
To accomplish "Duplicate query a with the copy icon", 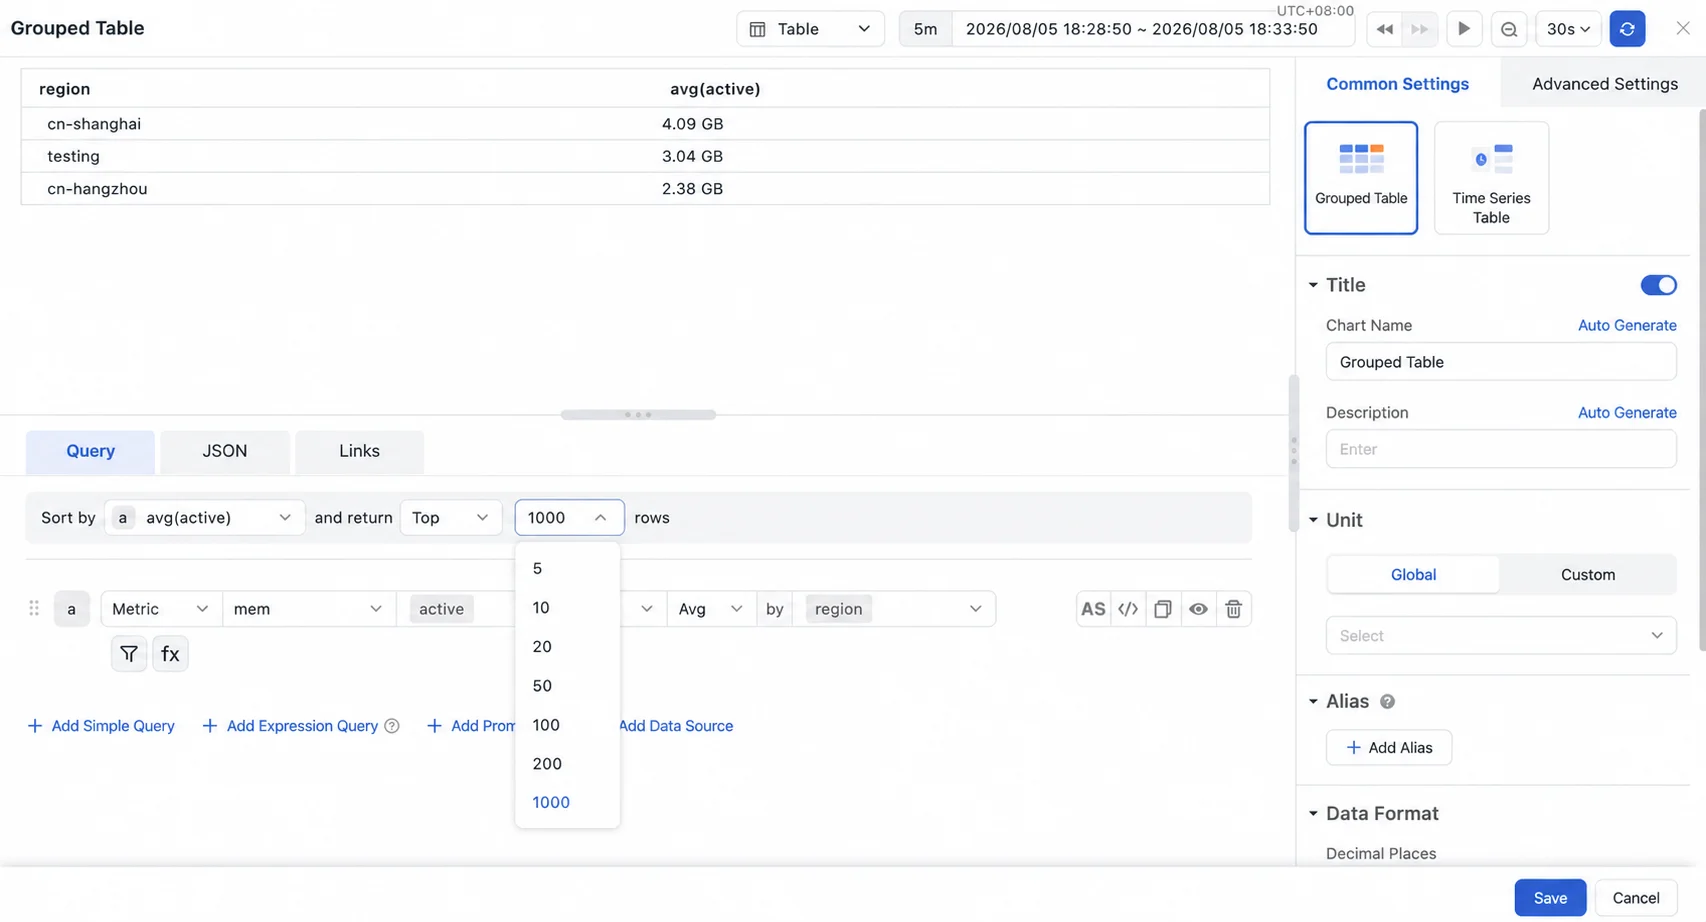I will pos(1162,609).
